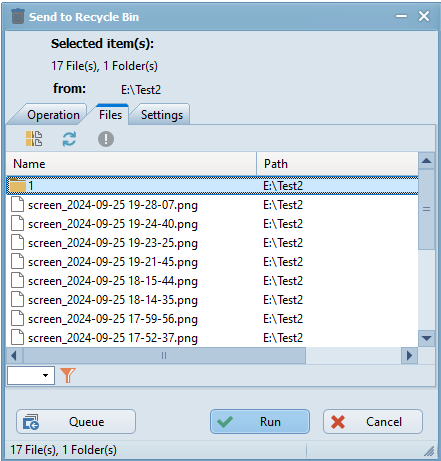Sort by the Name column header

coord(131,164)
